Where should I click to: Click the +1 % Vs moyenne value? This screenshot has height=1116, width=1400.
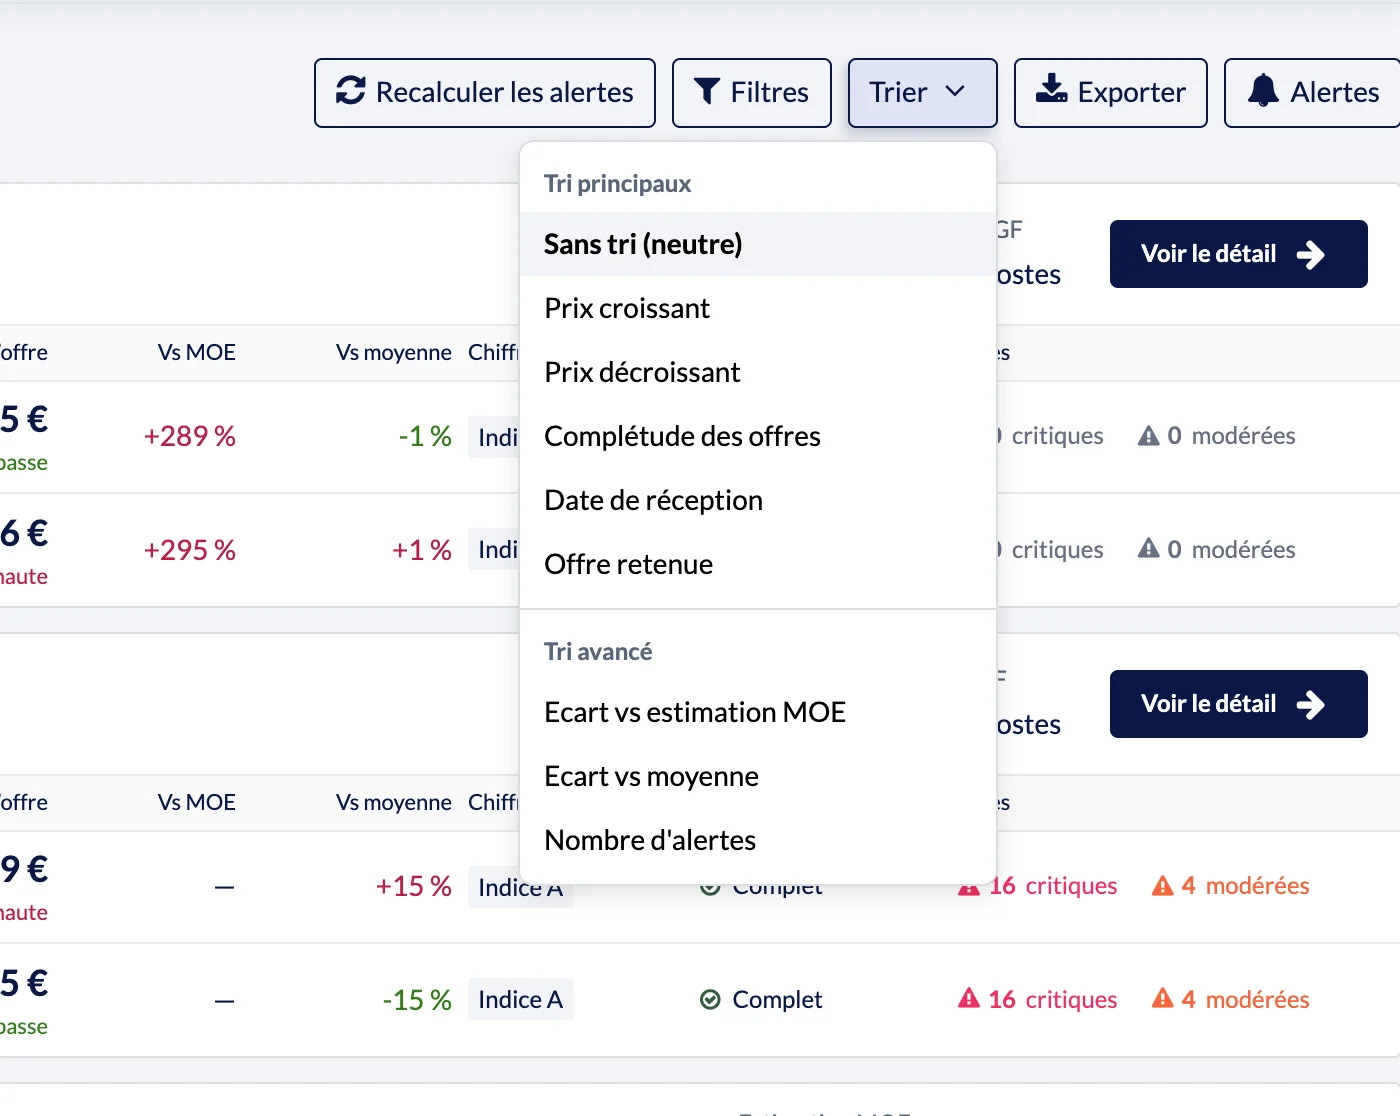[422, 550]
